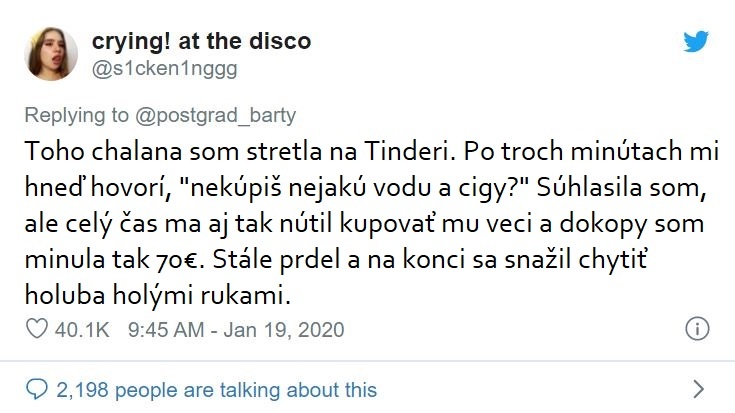Open the "crying! at the disco" profile name

point(201,41)
